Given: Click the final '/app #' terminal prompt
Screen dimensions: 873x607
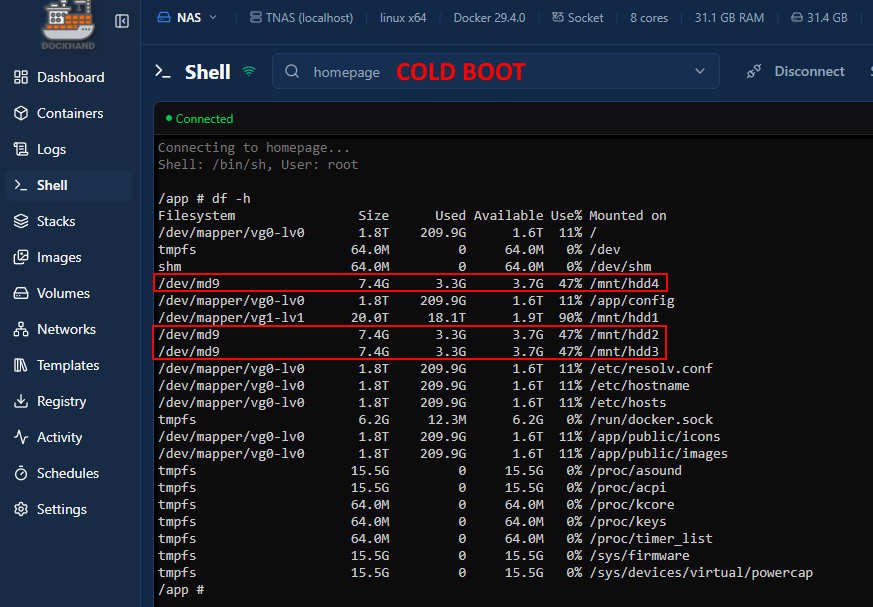Looking at the screenshot, I should (181, 590).
